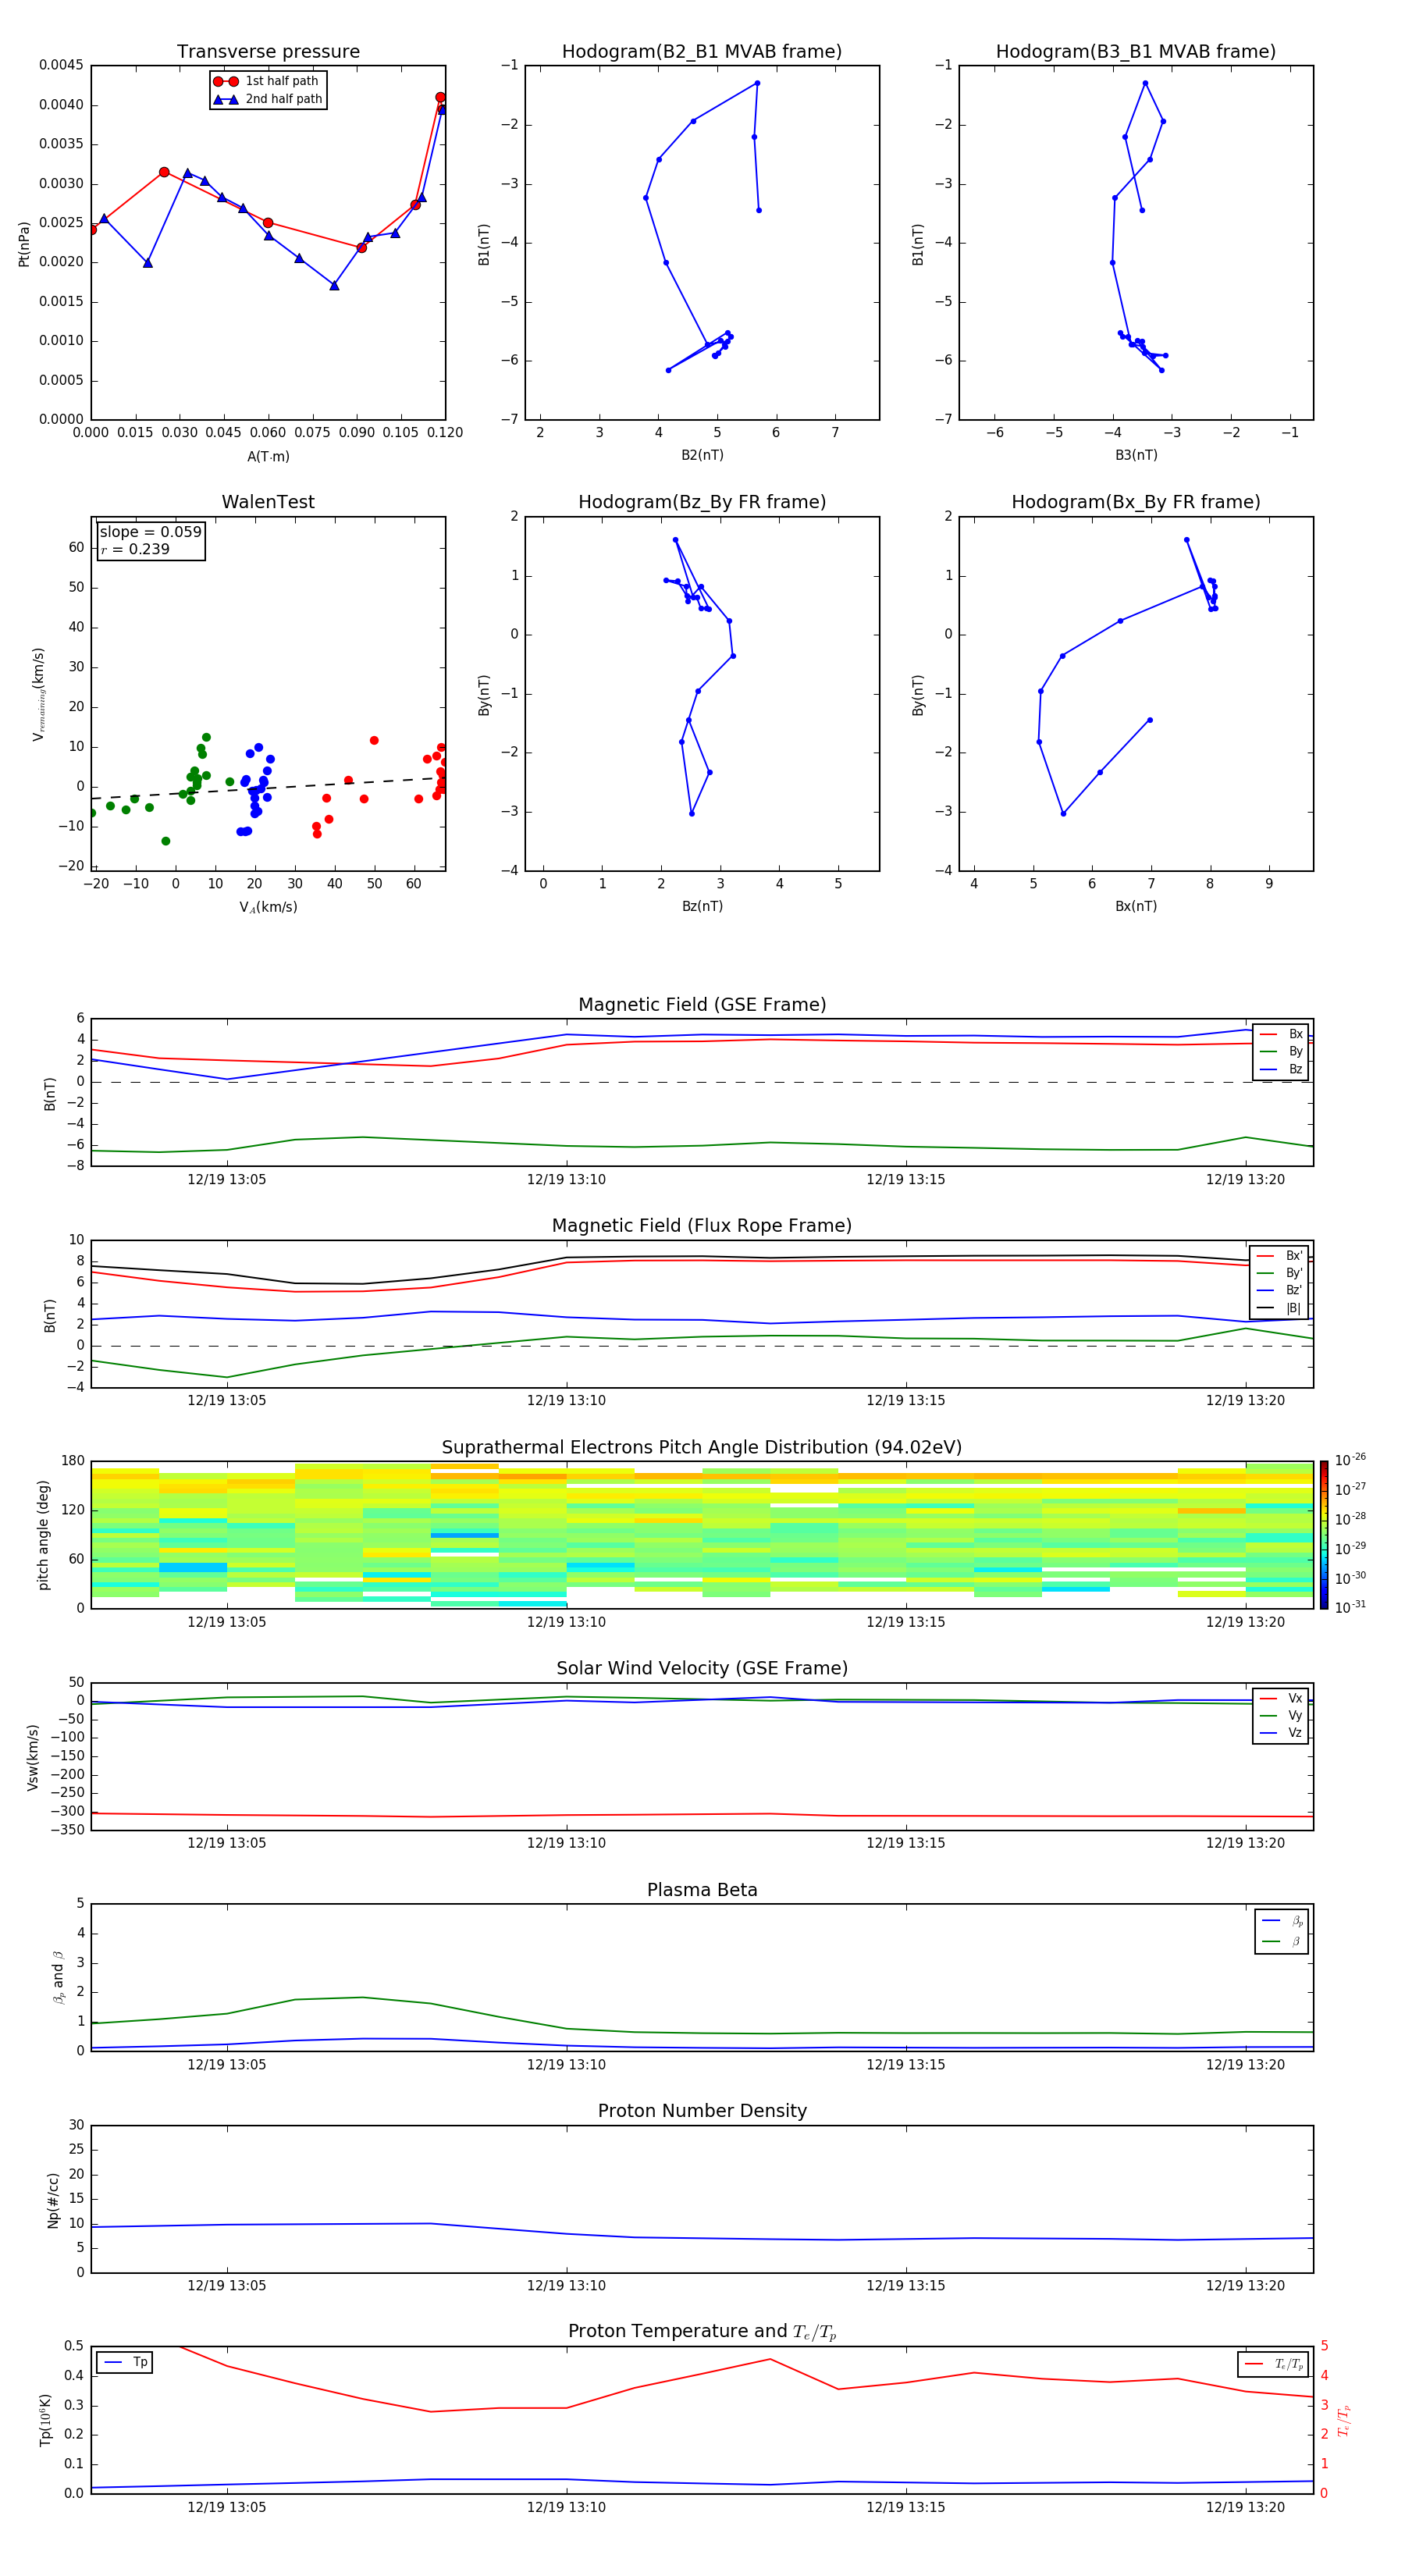Click the Suprathermal Electrons Pitch Angle Distribution title
The width and height of the screenshot is (1405, 2576).
(702, 1447)
